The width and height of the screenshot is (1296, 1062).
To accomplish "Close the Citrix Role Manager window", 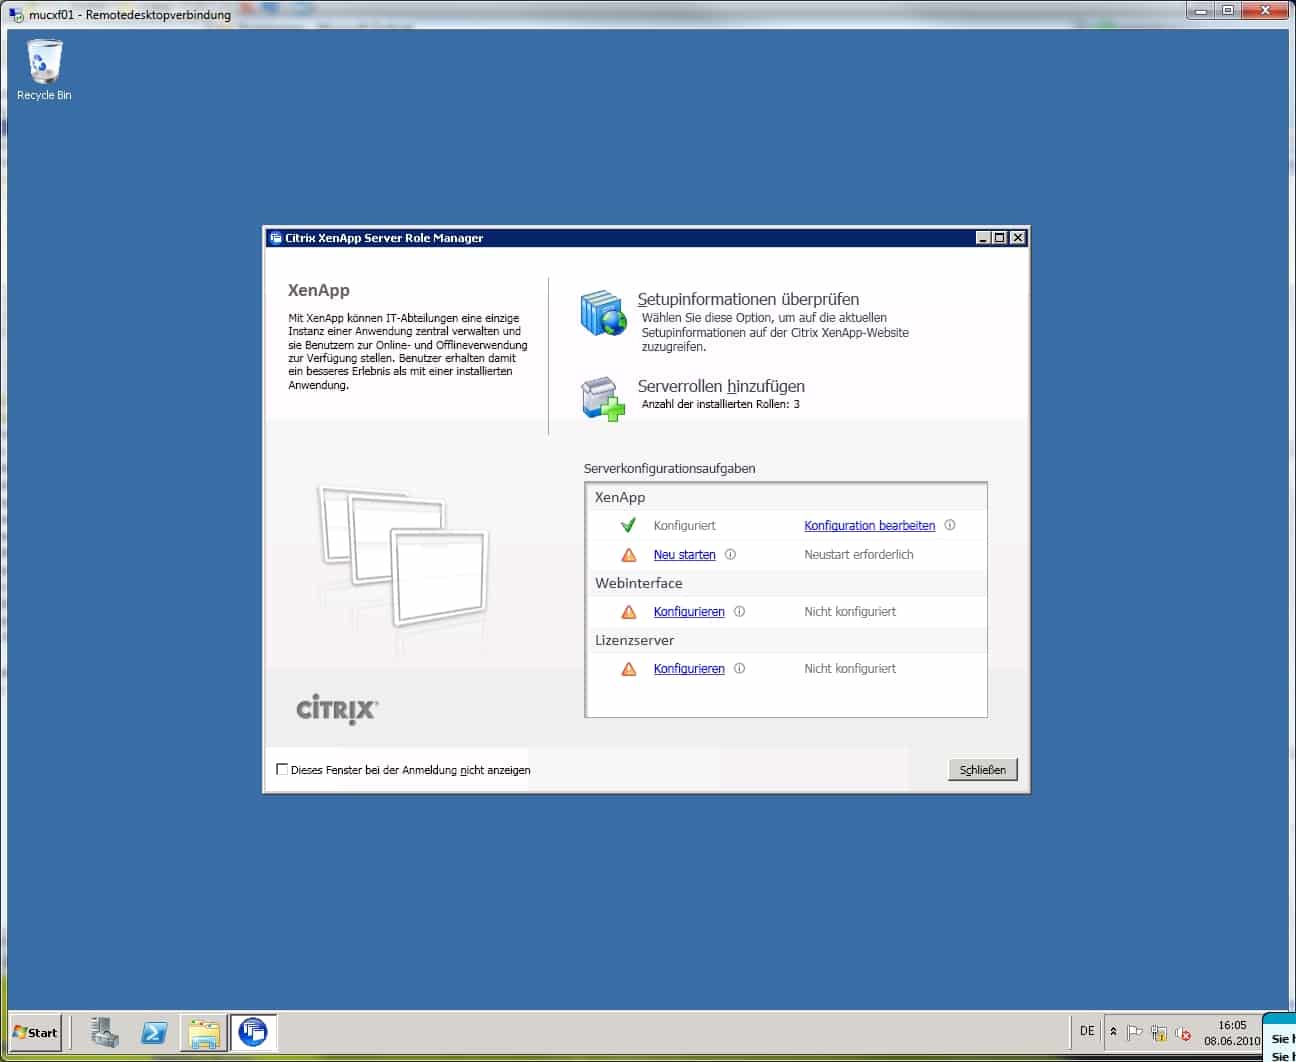I will [x=1018, y=238].
